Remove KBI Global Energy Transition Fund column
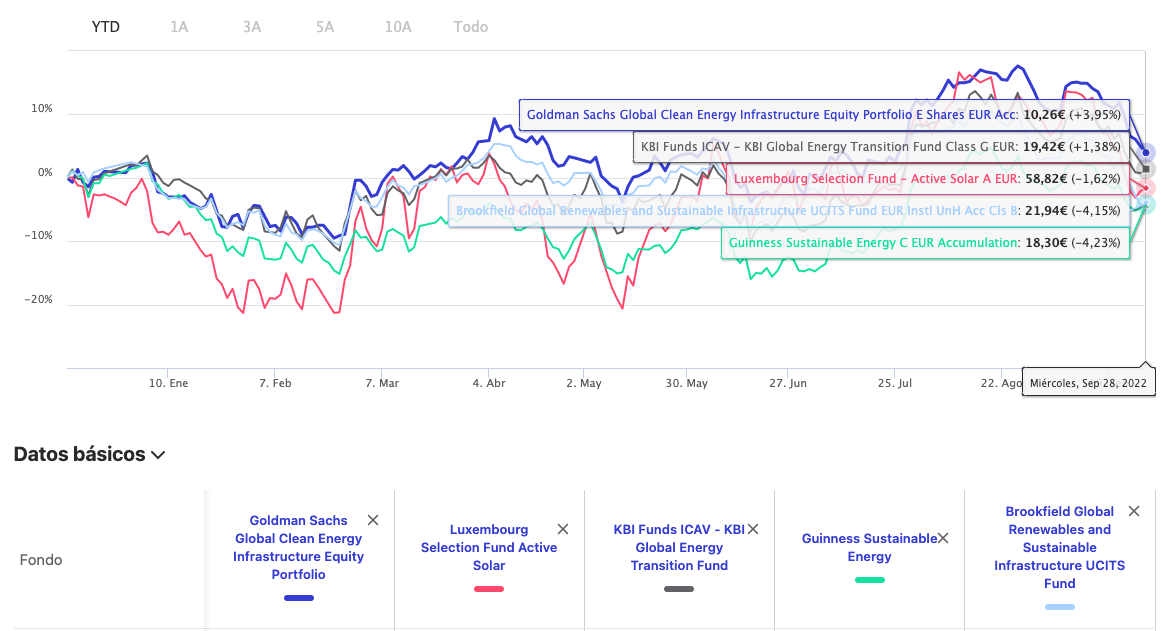 [753, 529]
